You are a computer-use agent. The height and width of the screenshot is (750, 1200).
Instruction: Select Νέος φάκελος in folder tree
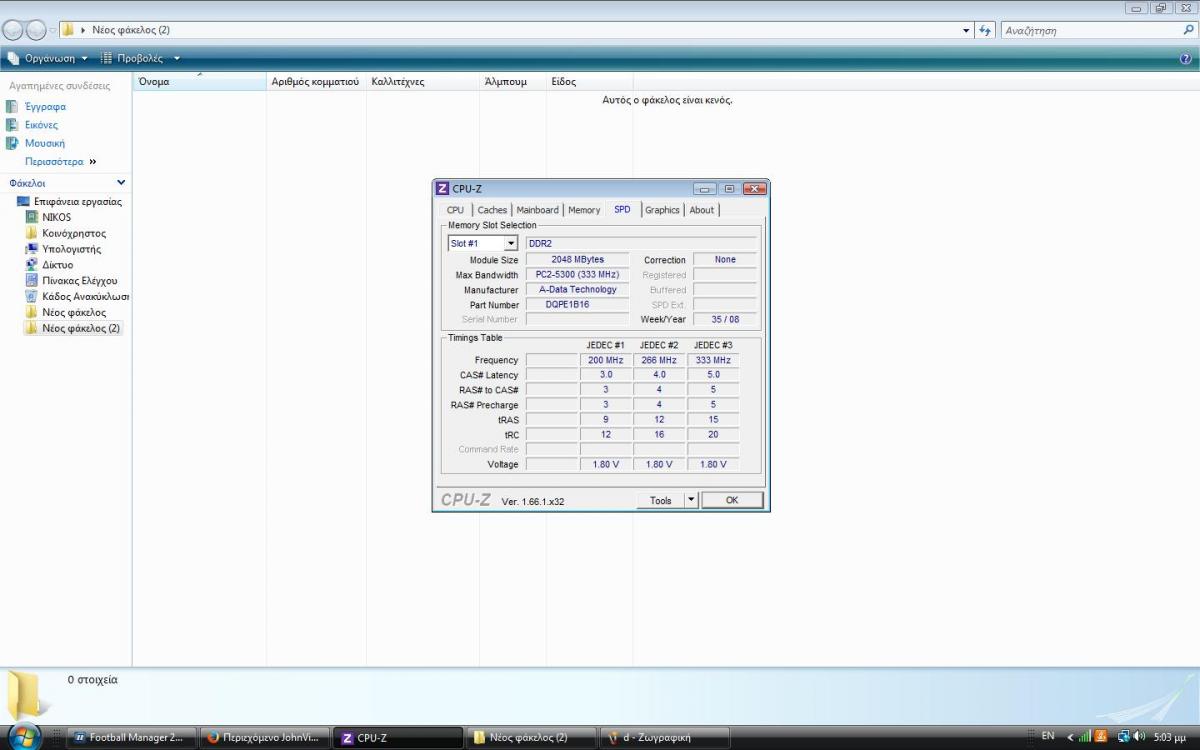coord(73,312)
